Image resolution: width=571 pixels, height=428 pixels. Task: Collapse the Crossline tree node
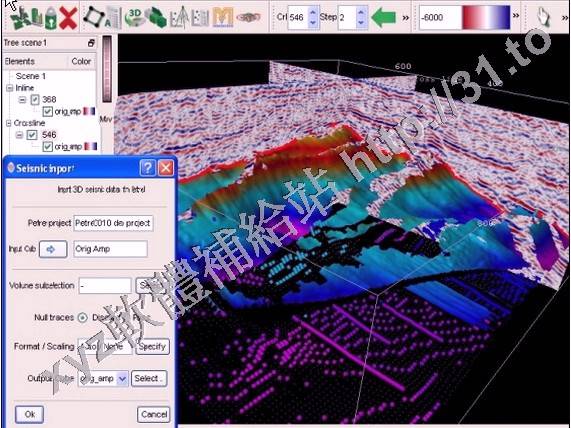tap(9, 123)
